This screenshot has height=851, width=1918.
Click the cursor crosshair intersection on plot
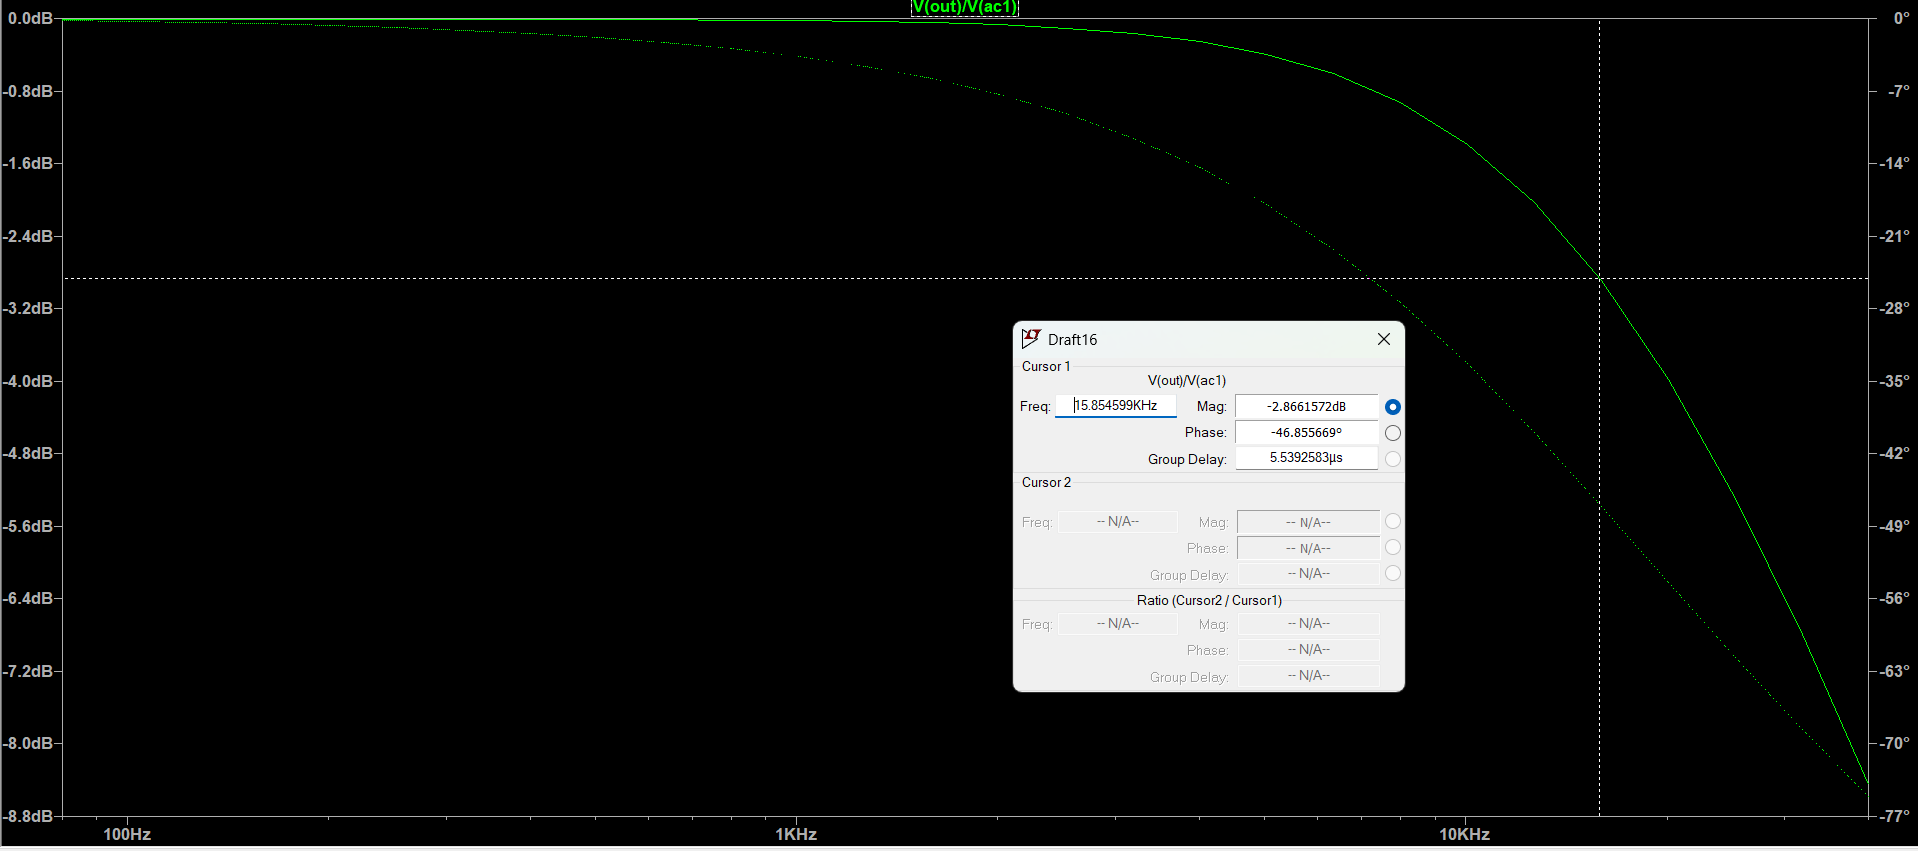(x=1599, y=278)
